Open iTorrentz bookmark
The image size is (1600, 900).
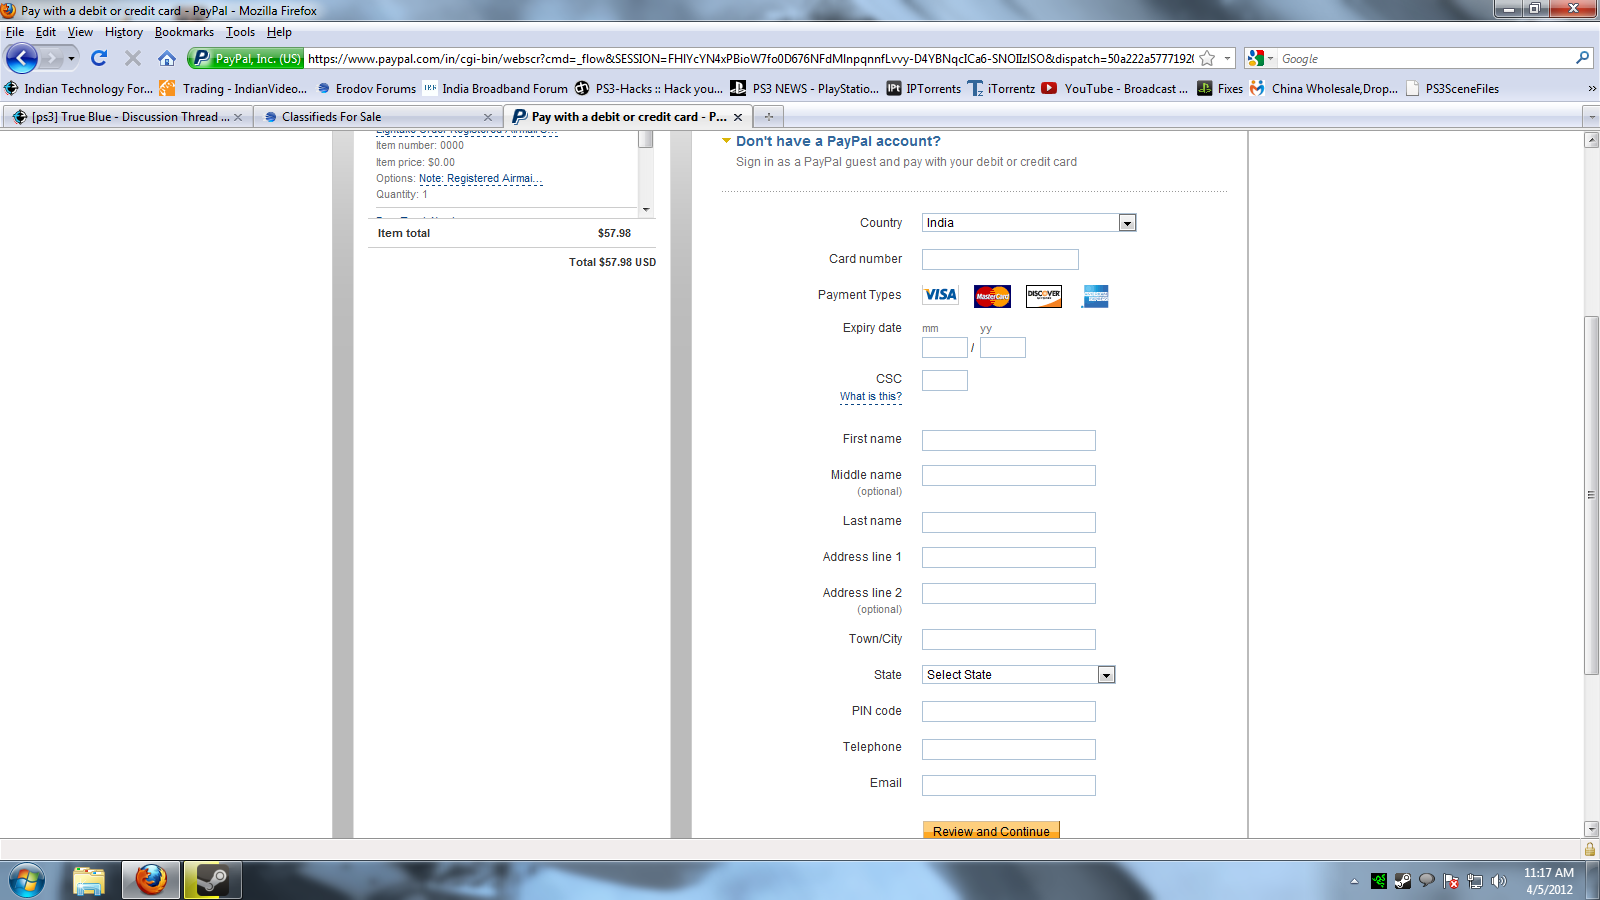coord(1001,88)
